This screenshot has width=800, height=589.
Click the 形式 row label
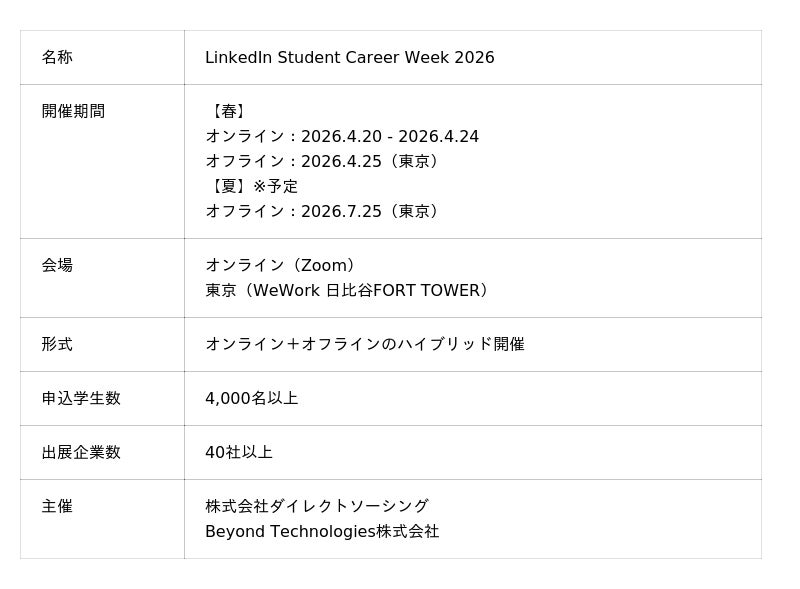coord(57,345)
